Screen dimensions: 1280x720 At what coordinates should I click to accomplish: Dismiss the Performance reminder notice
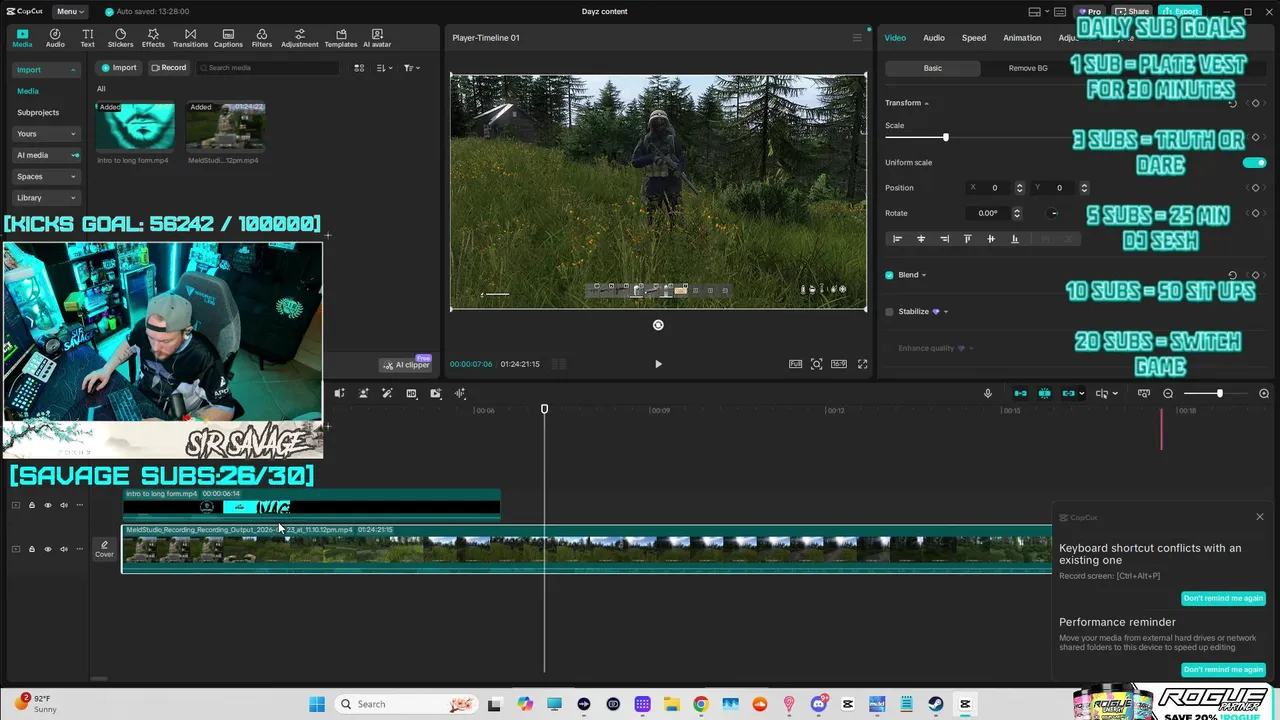(x=1223, y=670)
